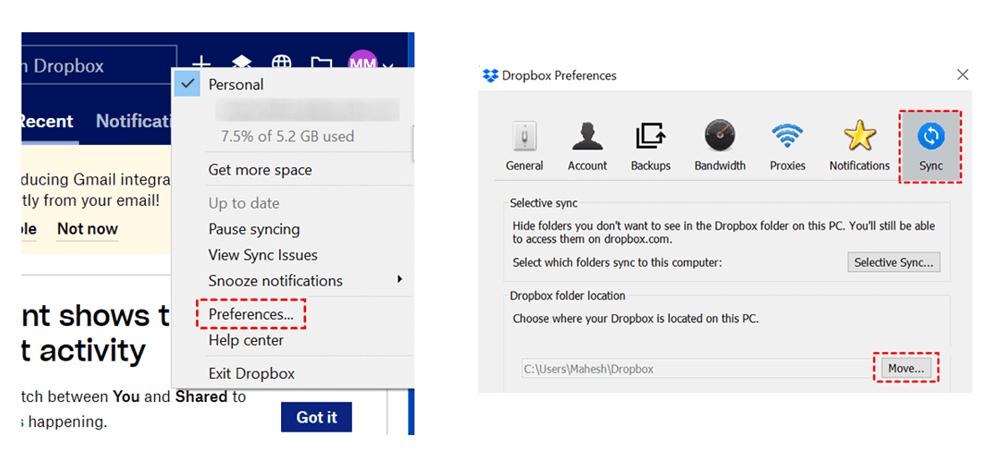This screenshot has width=1000, height=461.
Task: Close the Dropbox Preferences window
Action: click(x=963, y=75)
